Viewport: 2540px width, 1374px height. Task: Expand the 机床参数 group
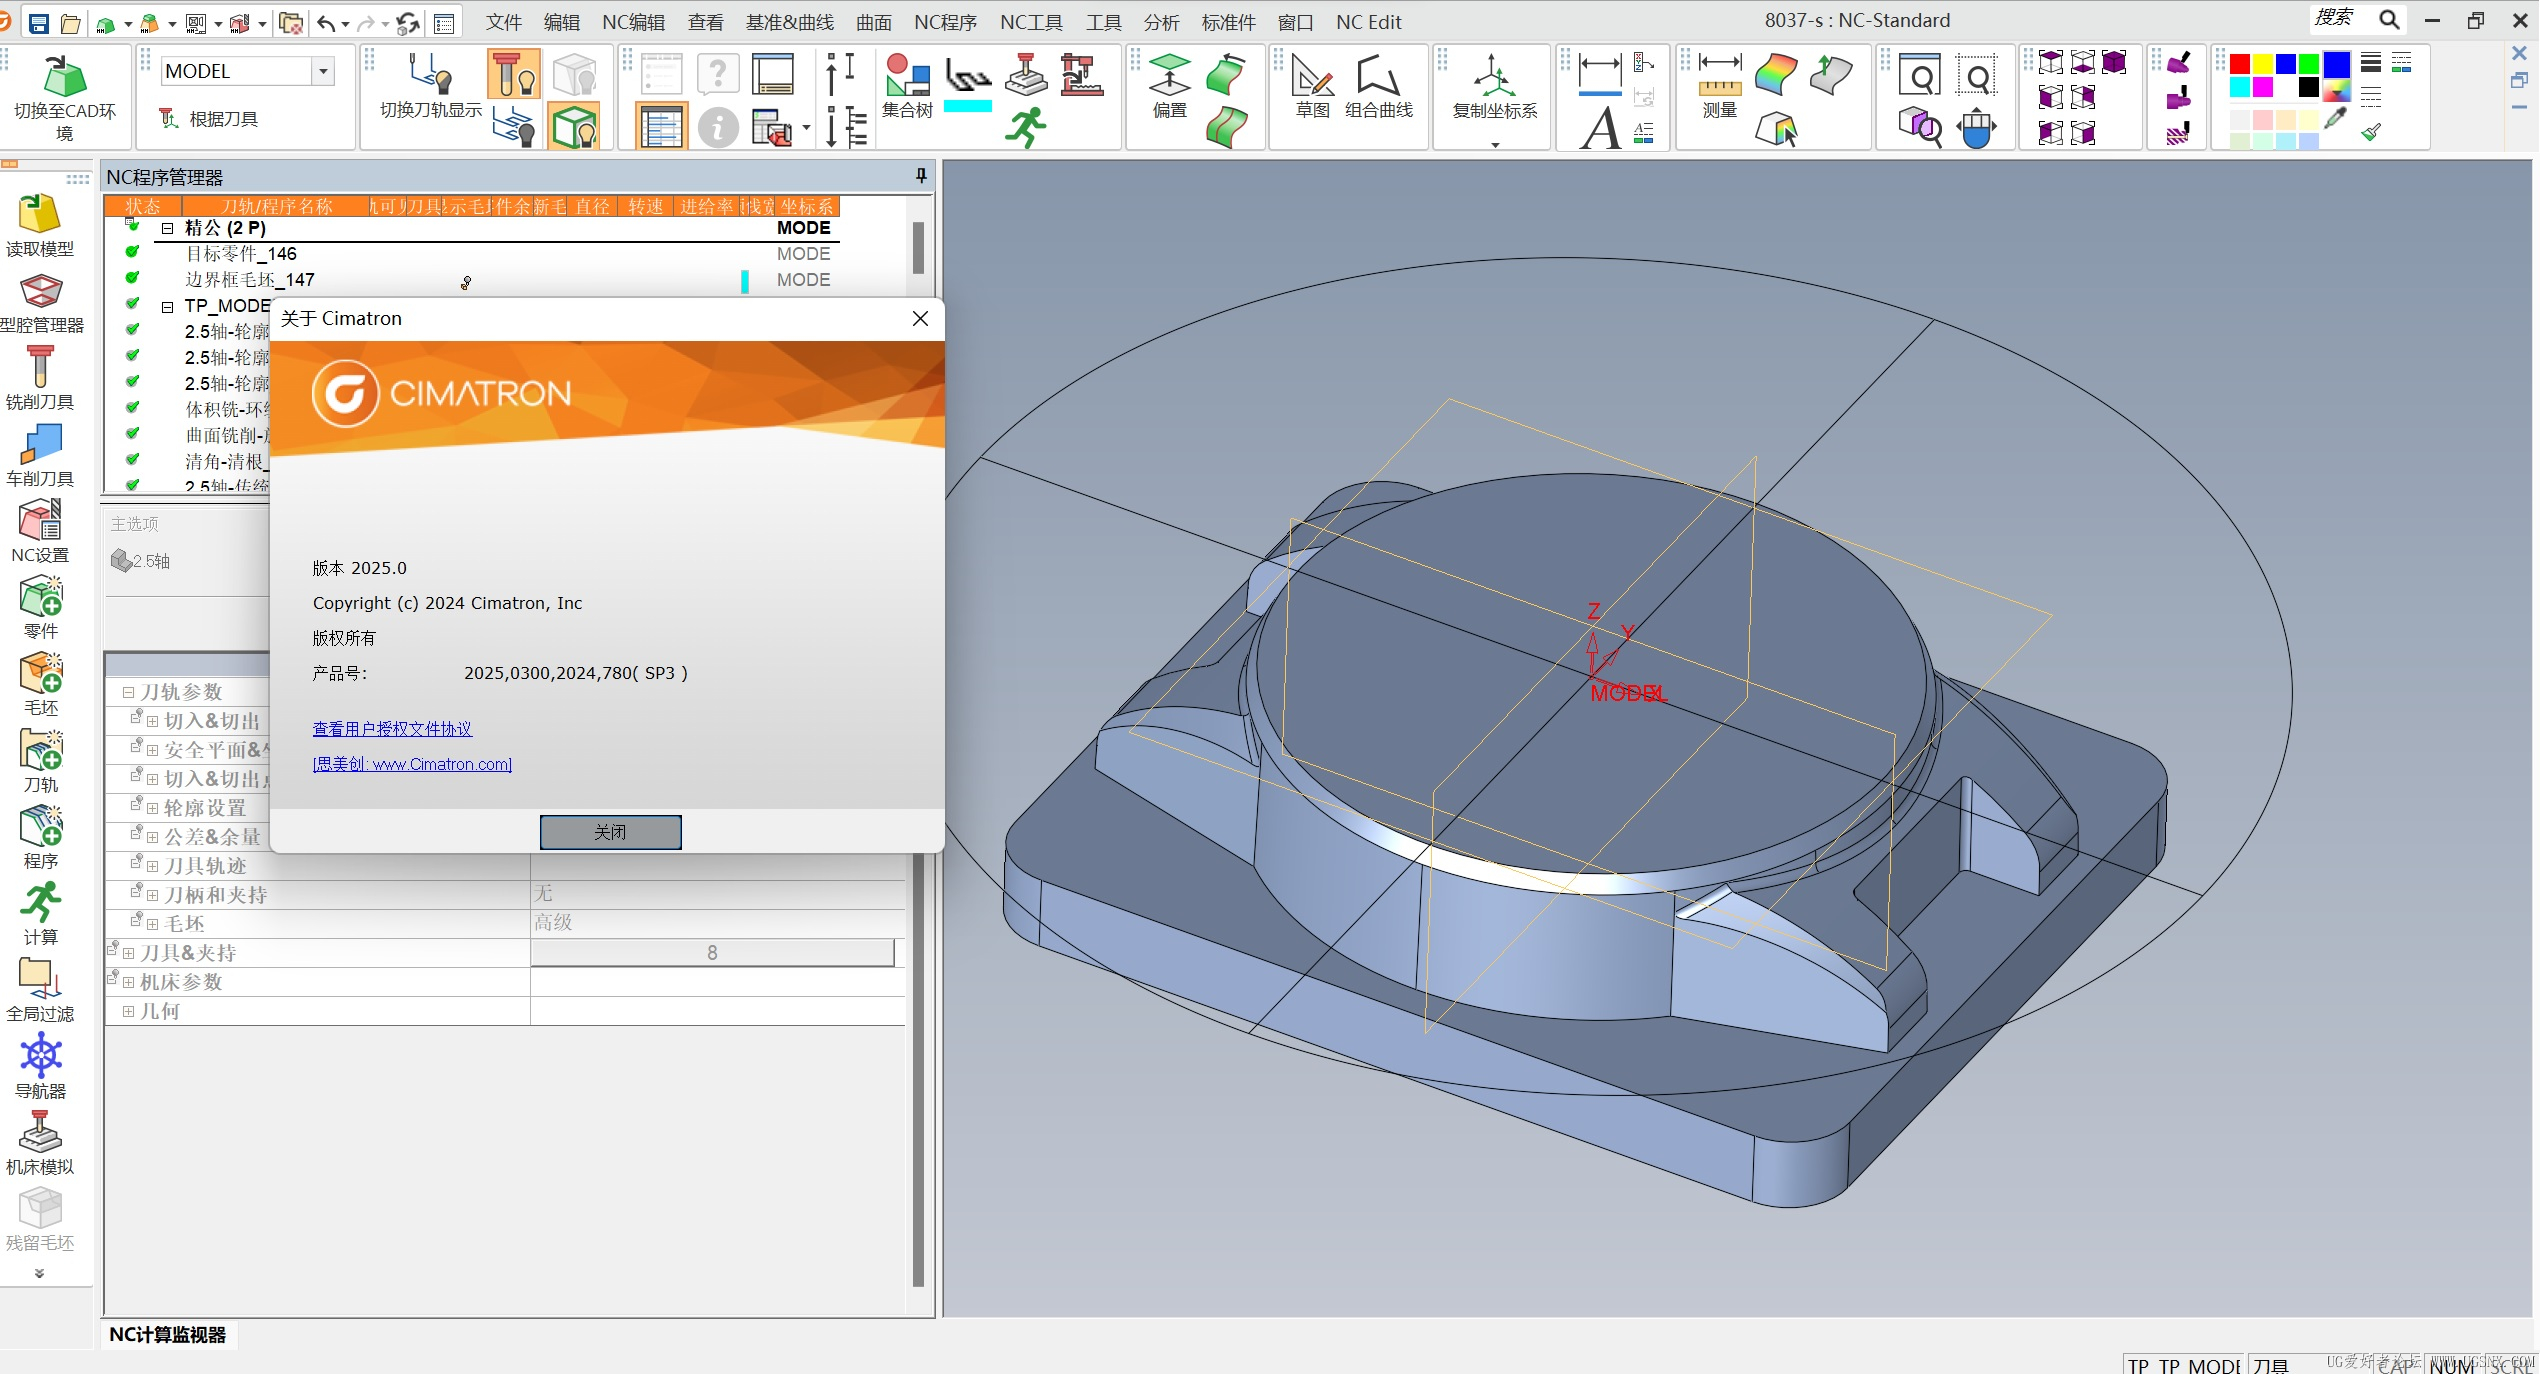(128, 982)
